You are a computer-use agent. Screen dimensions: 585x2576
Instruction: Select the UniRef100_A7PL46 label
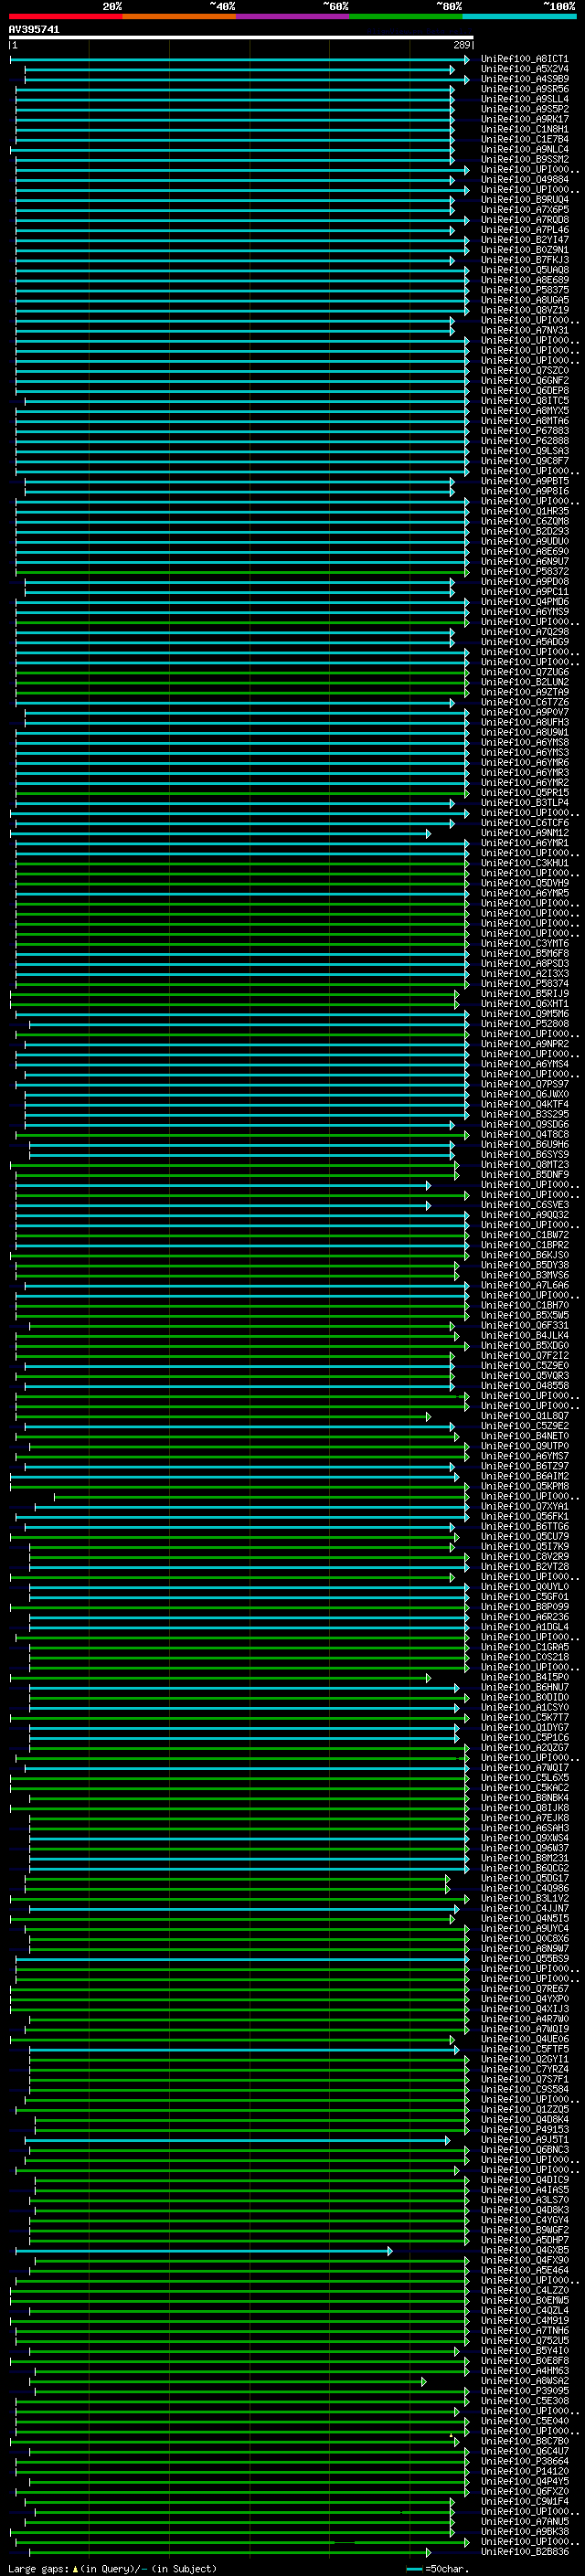pyautogui.click(x=525, y=230)
